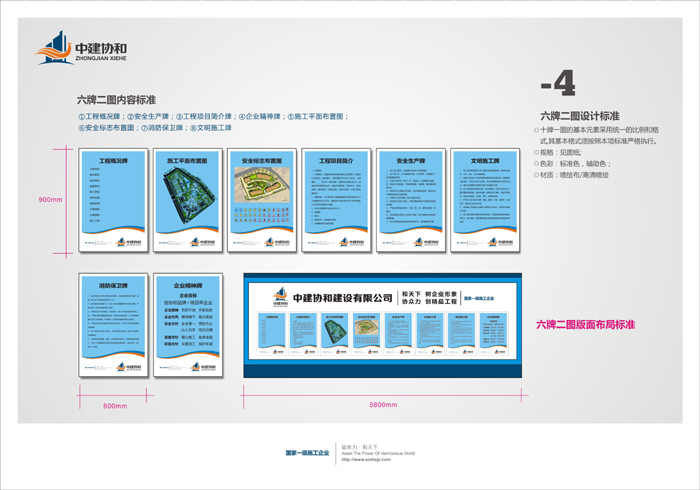Select the 安全标志布置图 panel

(261, 200)
